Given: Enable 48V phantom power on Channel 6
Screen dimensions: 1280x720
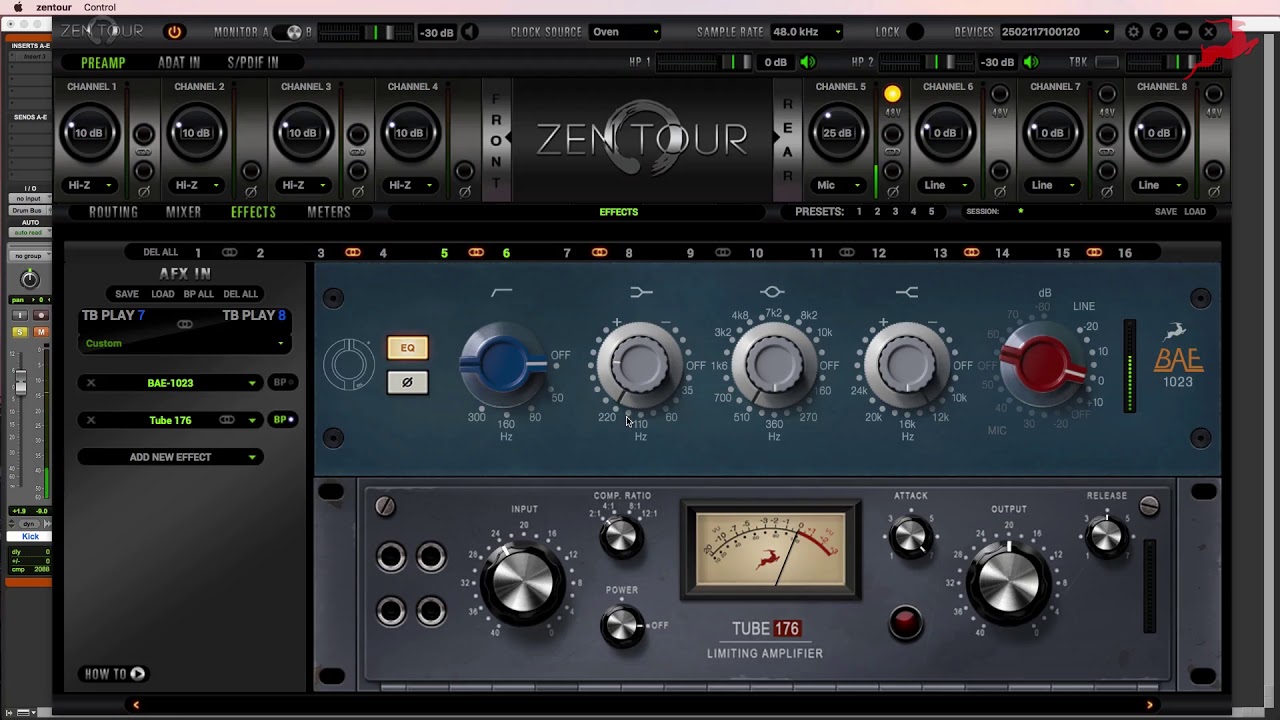Looking at the screenshot, I should point(1000,94).
